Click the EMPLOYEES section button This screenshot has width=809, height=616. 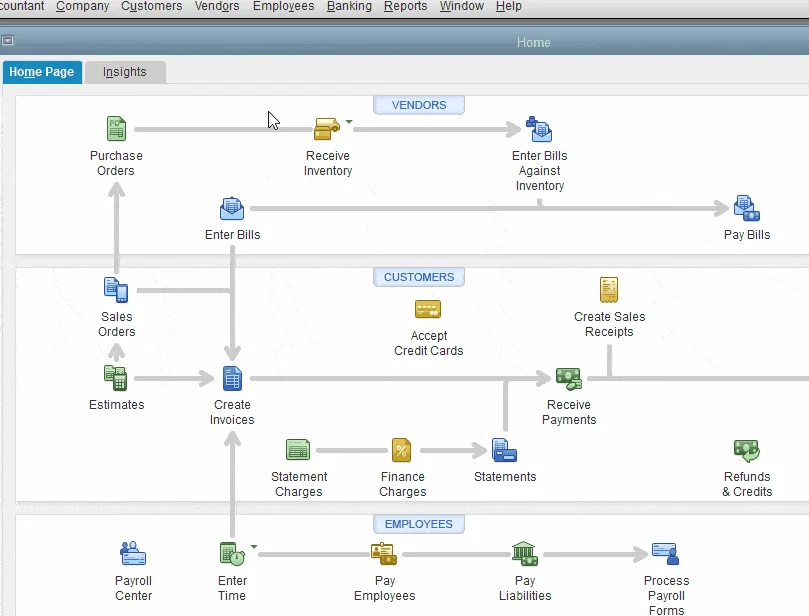(x=419, y=524)
